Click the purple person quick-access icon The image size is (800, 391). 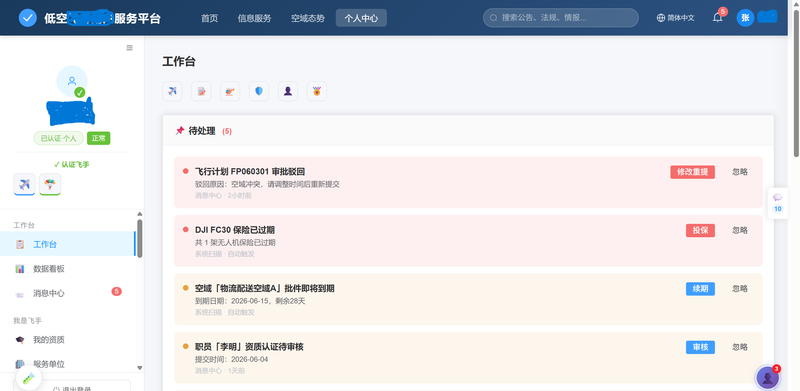click(288, 91)
